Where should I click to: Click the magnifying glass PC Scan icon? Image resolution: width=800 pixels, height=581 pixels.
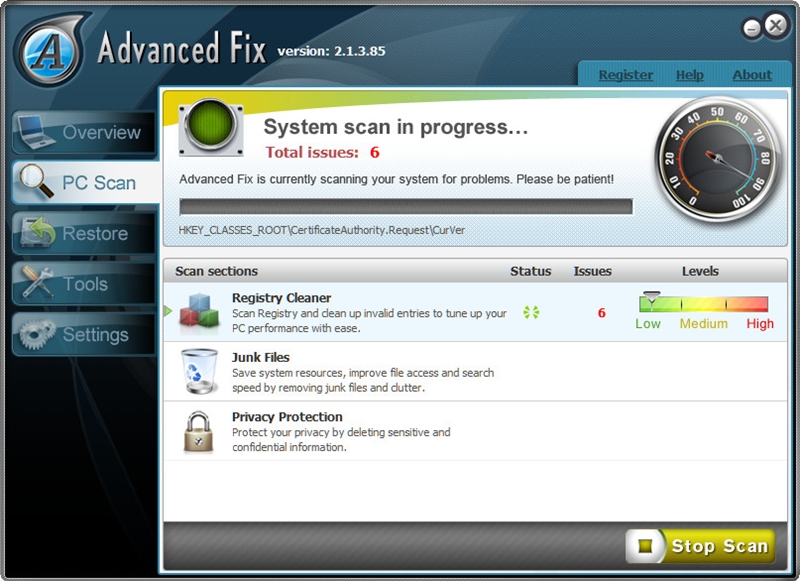coord(36,181)
